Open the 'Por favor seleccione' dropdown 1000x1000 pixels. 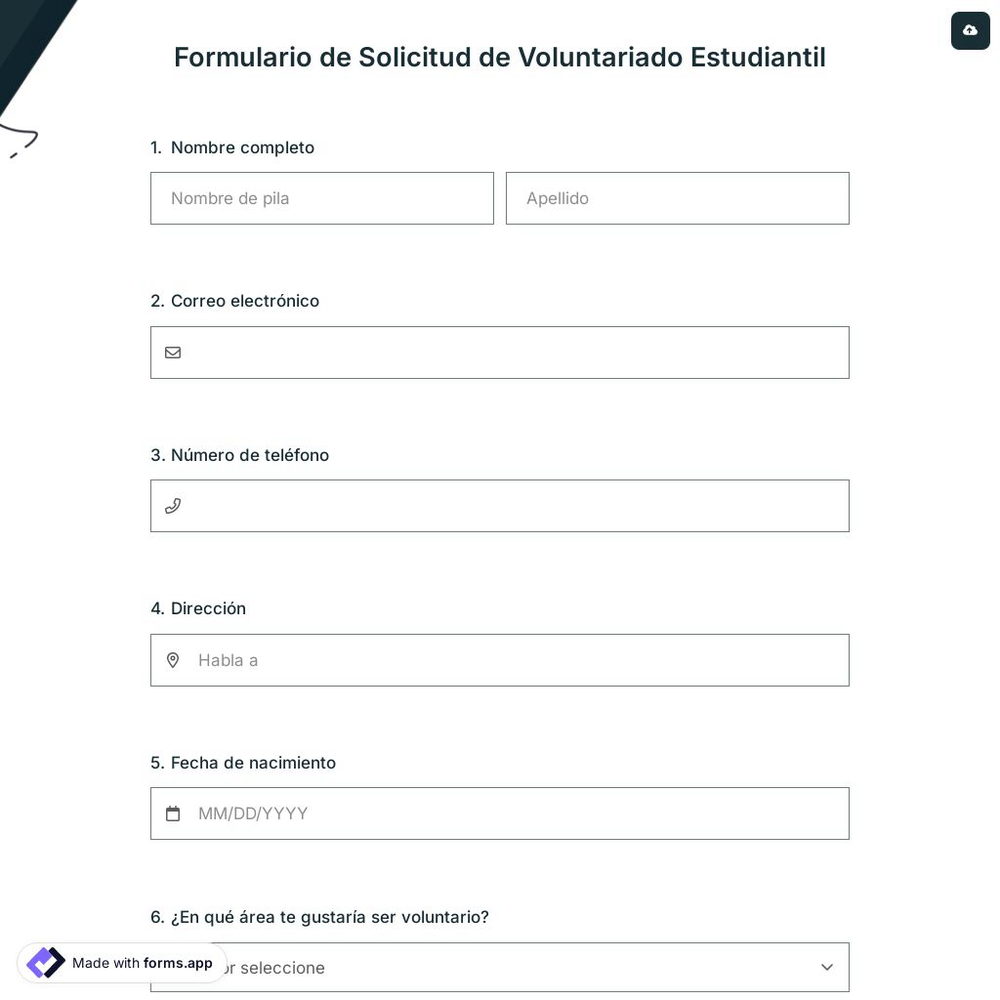pyautogui.click(x=500, y=967)
